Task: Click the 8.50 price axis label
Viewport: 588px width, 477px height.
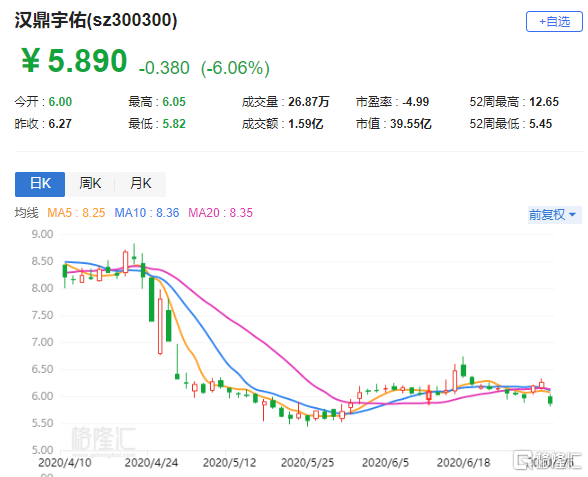Action: (42, 261)
